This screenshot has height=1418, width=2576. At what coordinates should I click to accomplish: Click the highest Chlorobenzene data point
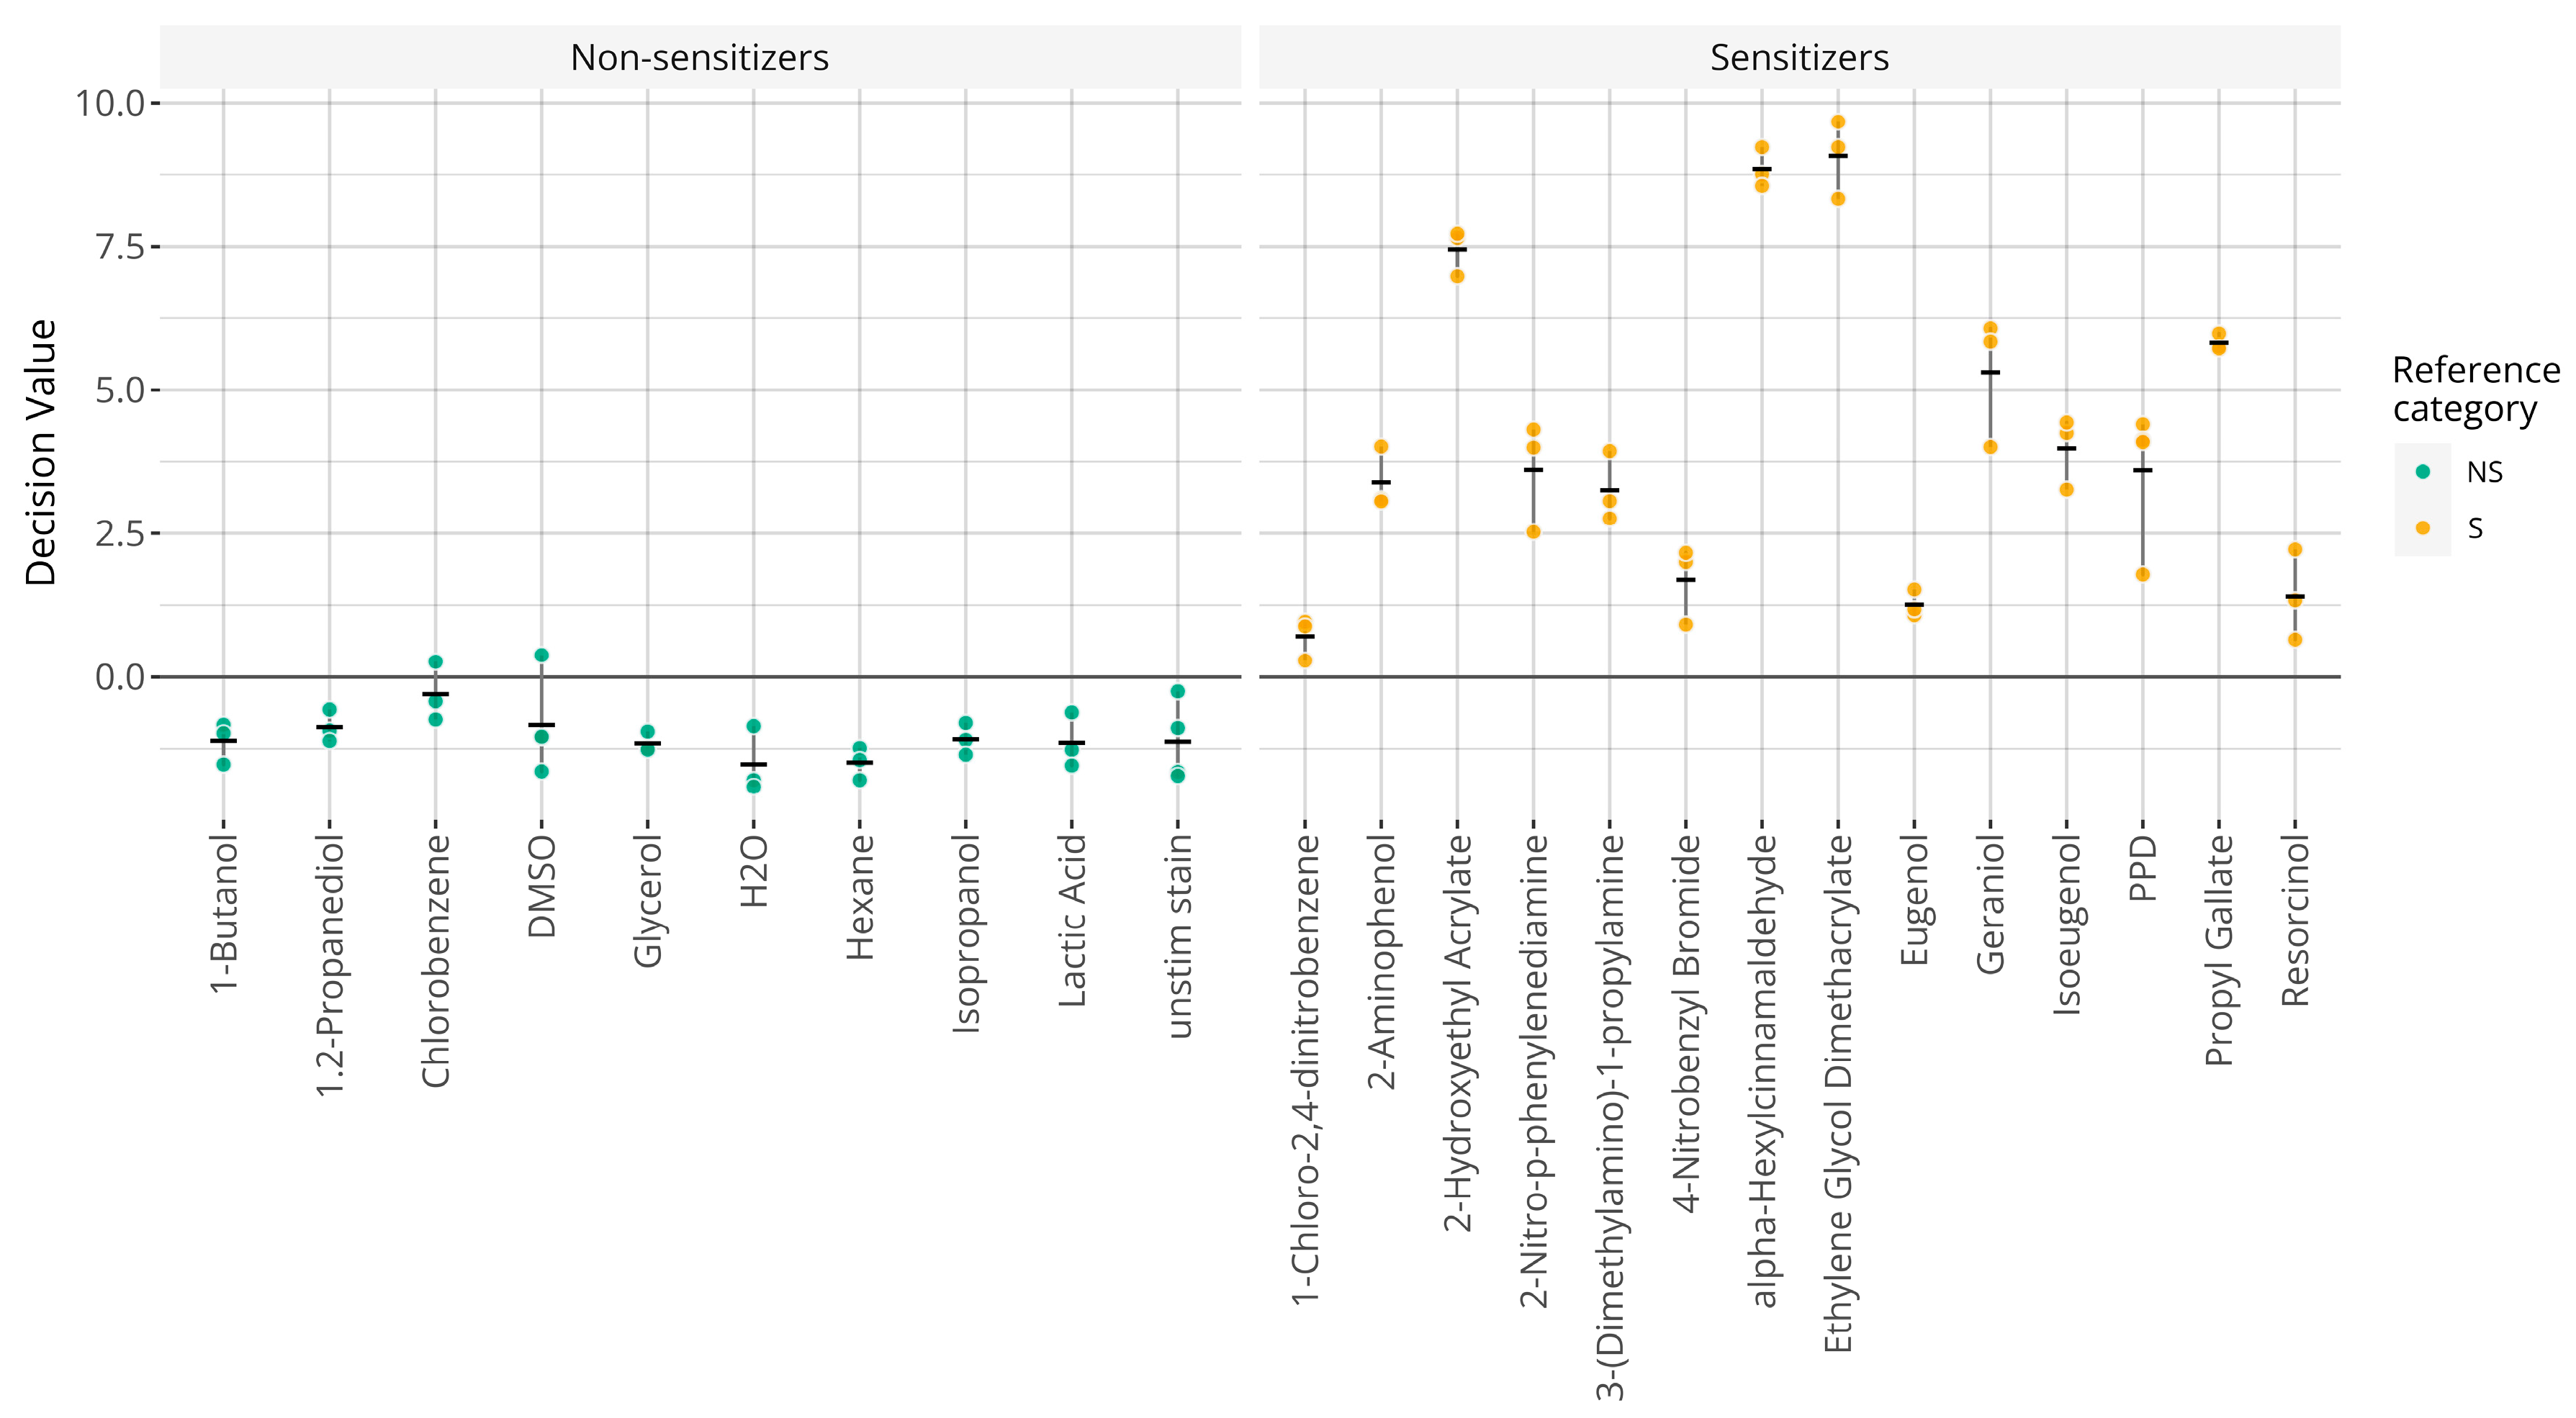[436, 662]
